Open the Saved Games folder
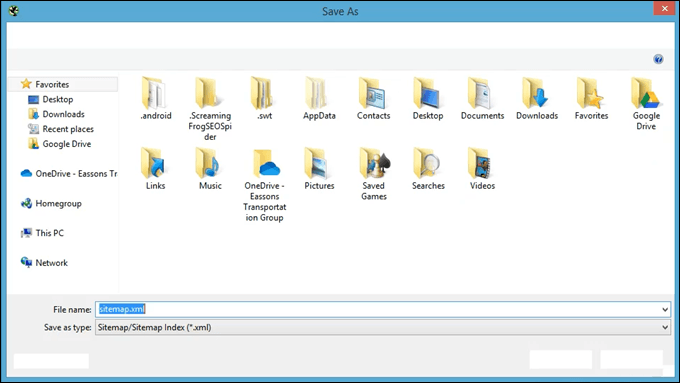 (x=373, y=173)
